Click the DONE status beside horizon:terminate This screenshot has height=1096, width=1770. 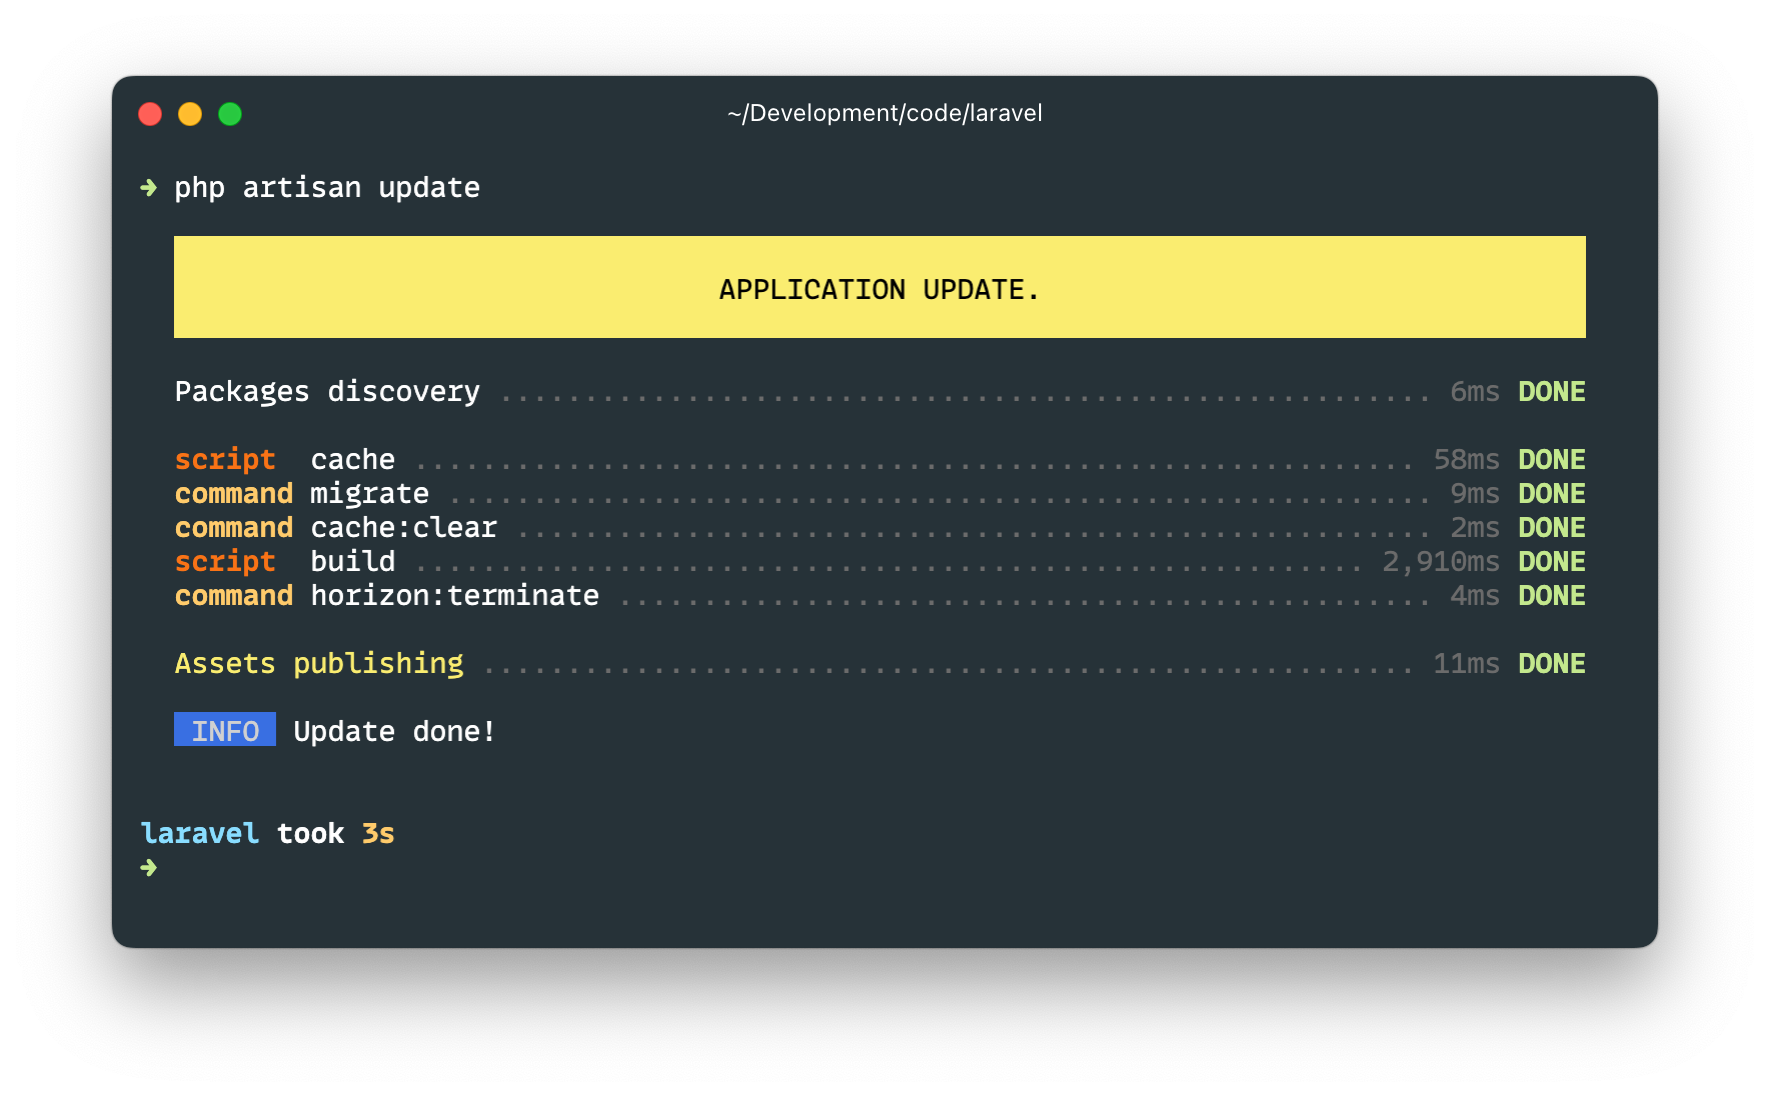(x=1551, y=595)
